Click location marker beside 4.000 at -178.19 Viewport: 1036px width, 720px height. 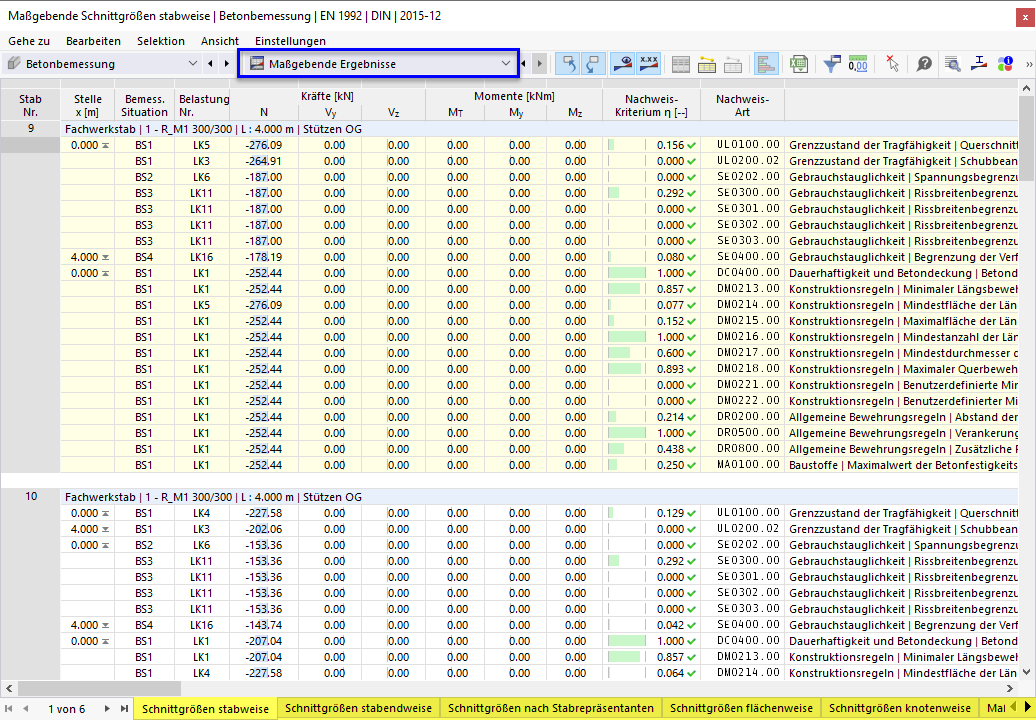click(106, 258)
